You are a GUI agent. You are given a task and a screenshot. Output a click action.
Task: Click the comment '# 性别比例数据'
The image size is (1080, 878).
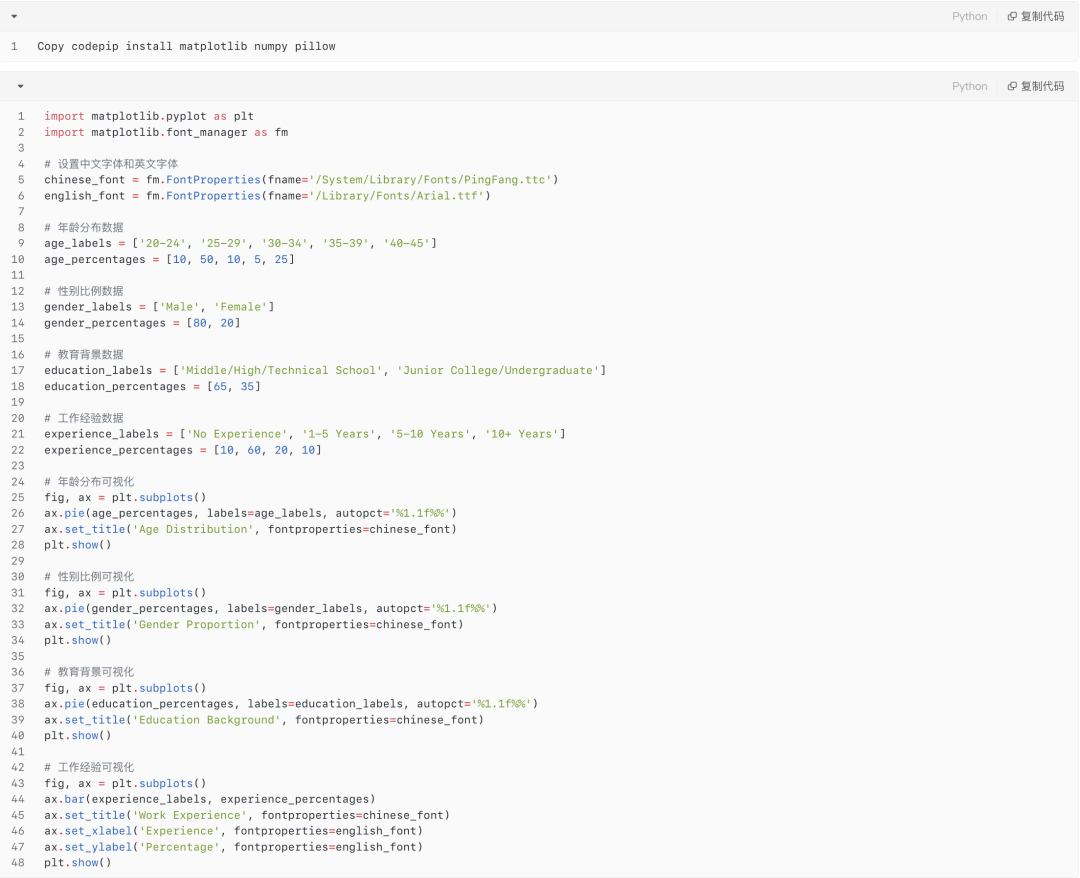pyautogui.click(x=84, y=291)
